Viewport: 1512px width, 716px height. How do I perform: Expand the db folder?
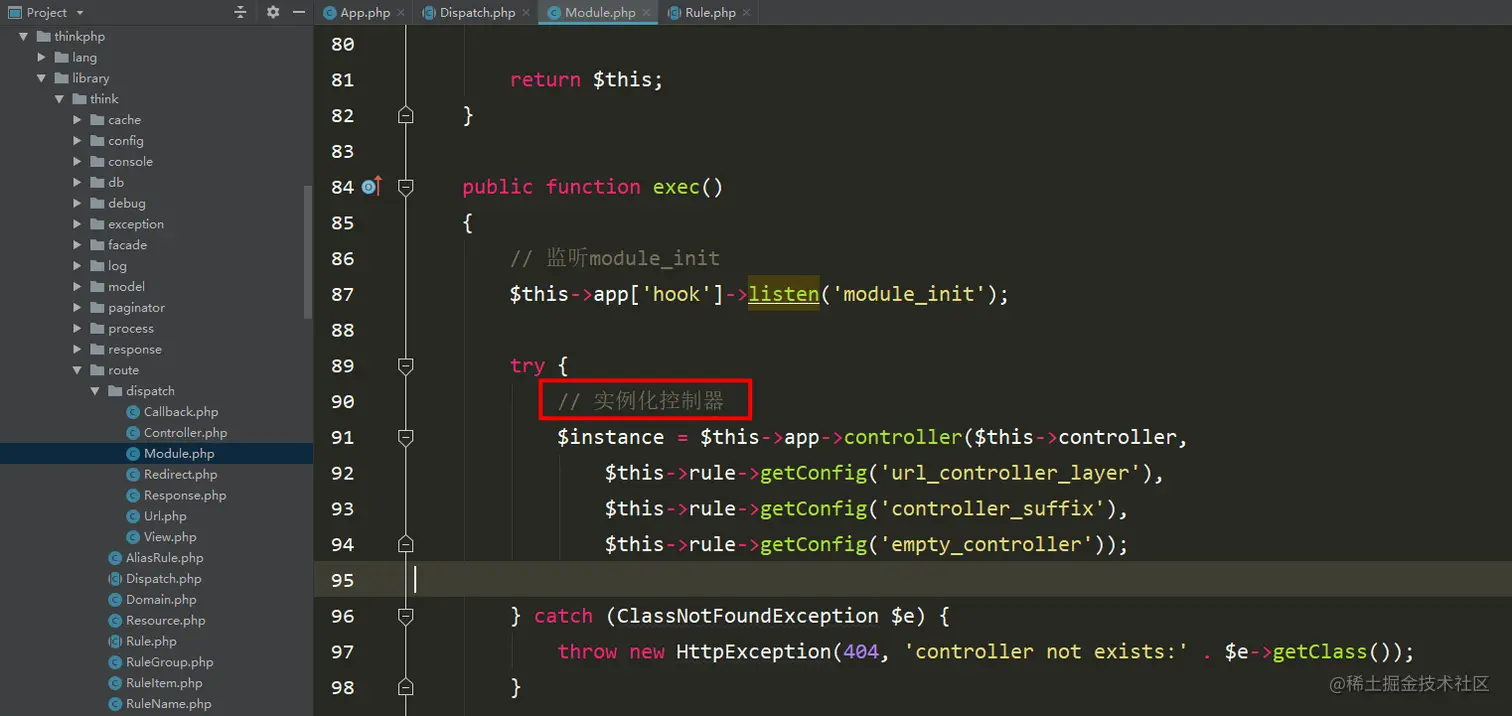click(x=77, y=182)
